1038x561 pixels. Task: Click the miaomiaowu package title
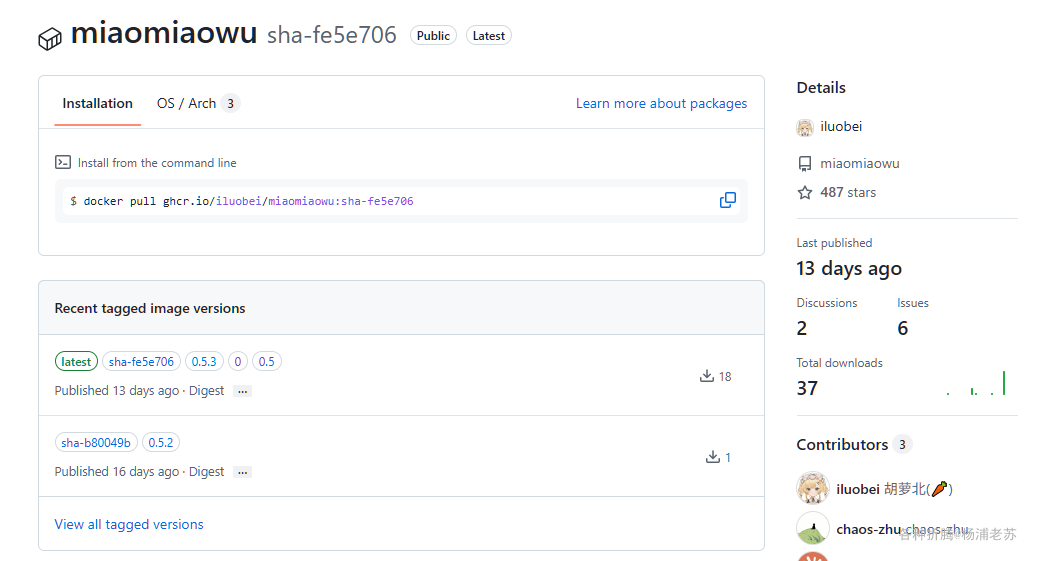[164, 32]
